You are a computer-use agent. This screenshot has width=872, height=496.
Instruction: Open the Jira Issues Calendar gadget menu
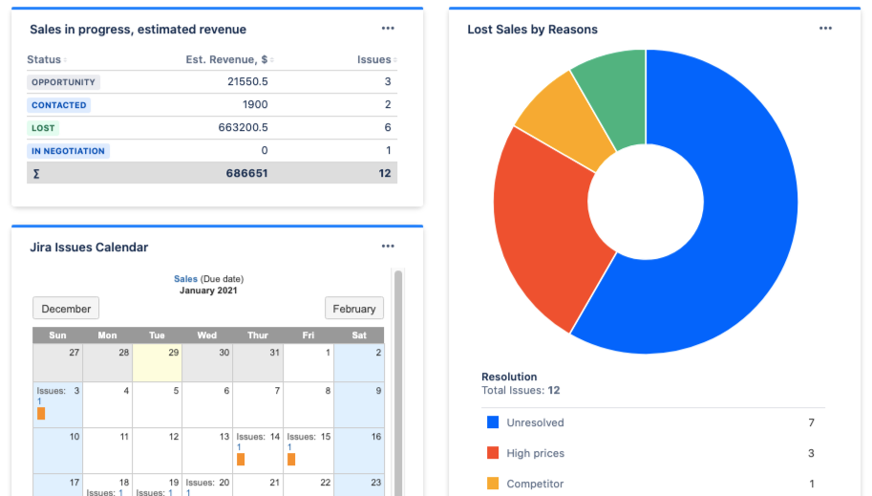[388, 247]
